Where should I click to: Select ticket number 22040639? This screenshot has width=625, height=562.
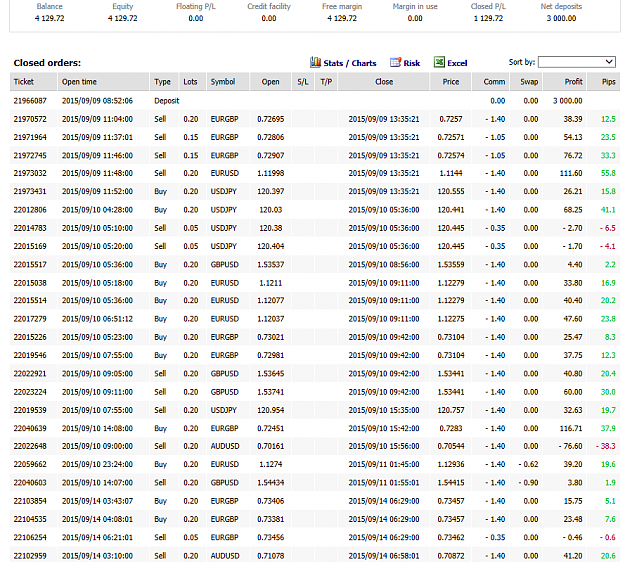pos(30,428)
